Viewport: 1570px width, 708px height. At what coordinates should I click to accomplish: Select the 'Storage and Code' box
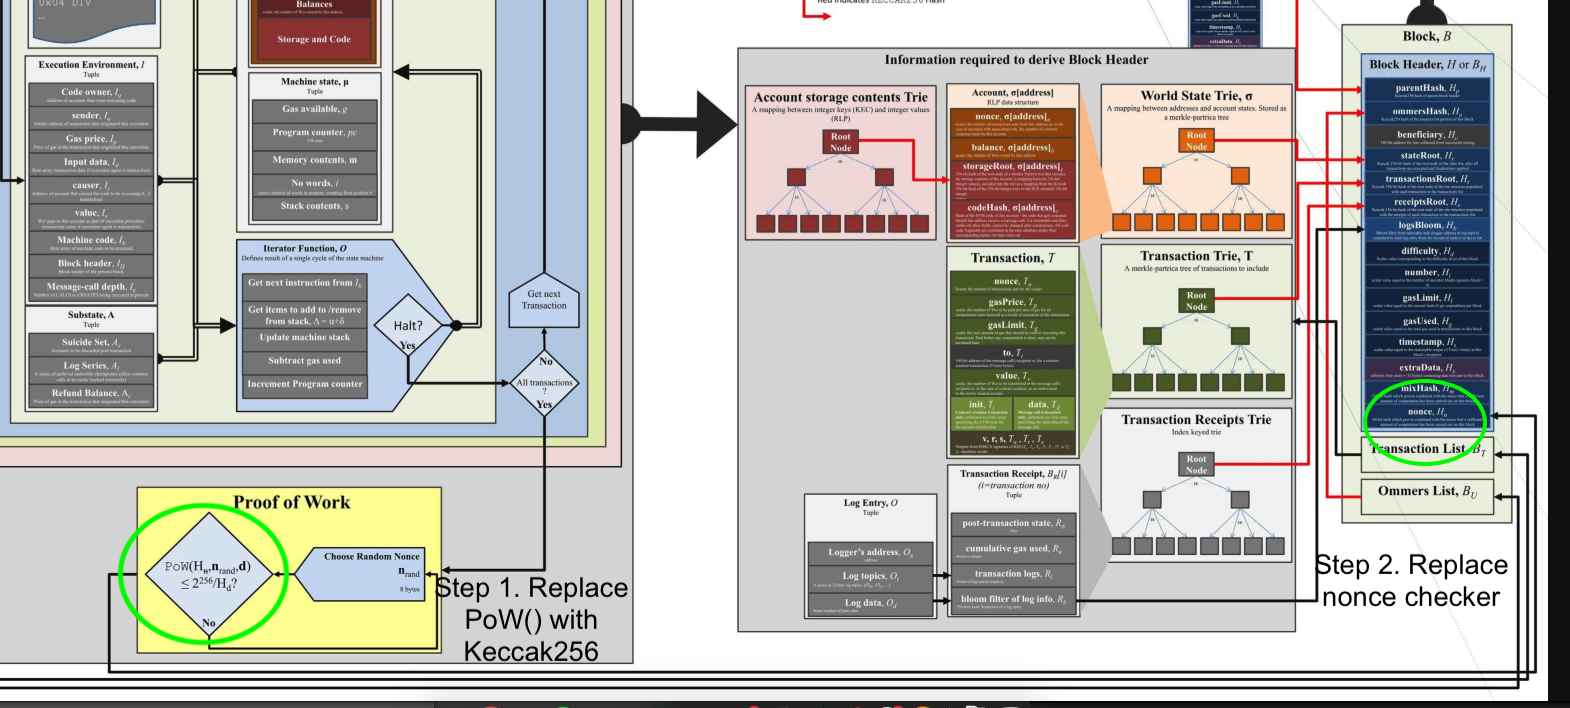(314, 40)
